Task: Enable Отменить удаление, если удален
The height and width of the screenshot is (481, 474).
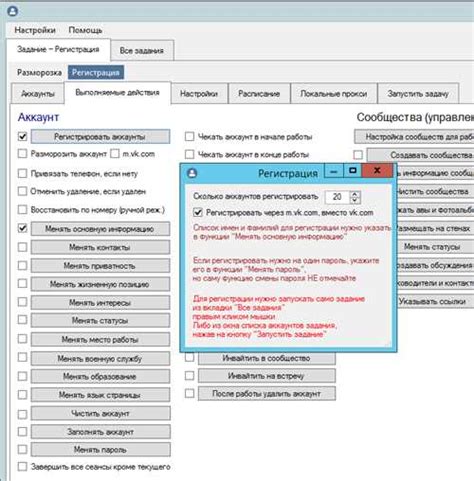Action: coord(22,191)
